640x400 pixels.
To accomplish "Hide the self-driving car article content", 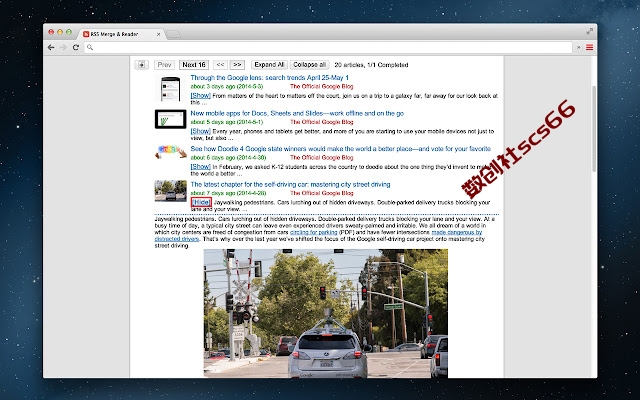I will (201, 202).
